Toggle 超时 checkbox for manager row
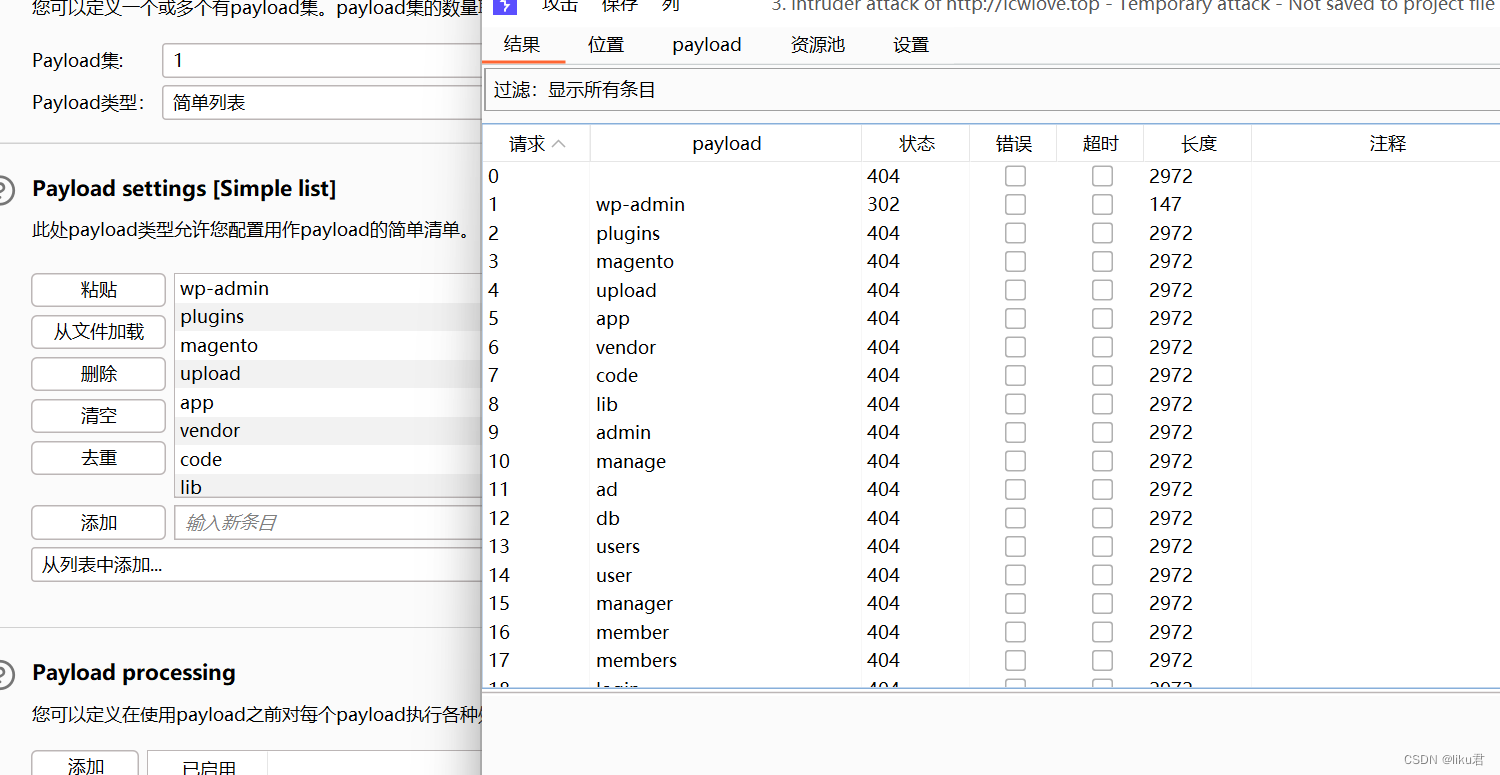The height and width of the screenshot is (775, 1500). click(x=1102, y=604)
